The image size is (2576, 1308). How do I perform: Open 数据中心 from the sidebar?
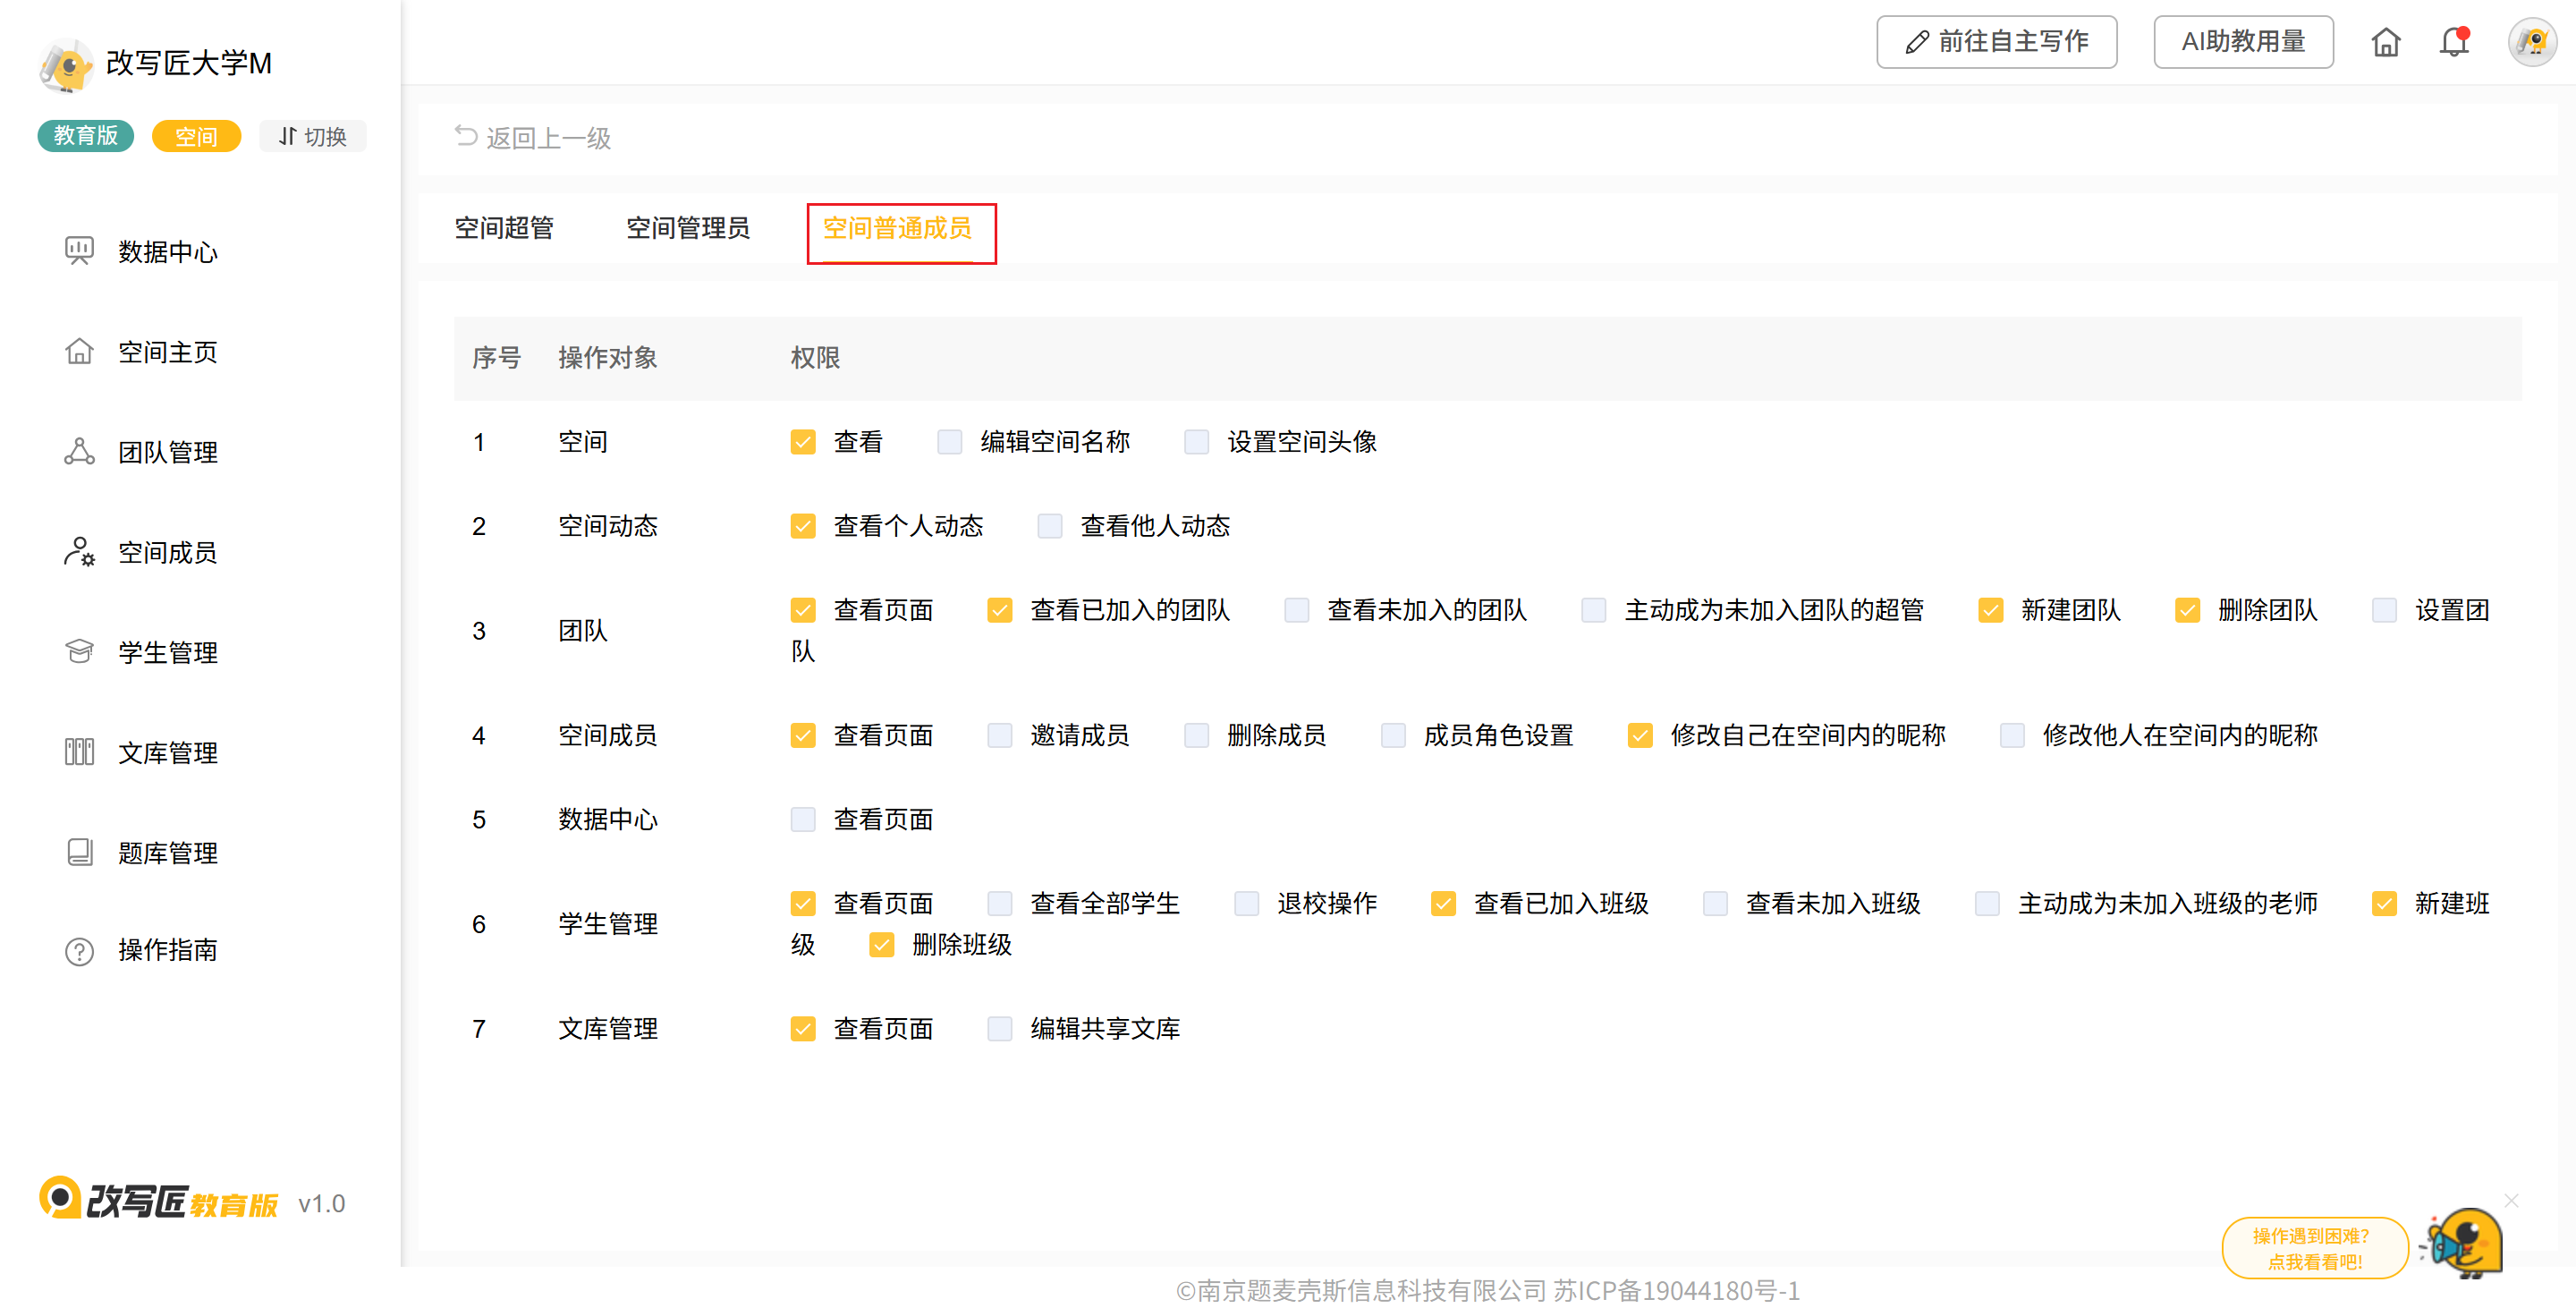(167, 251)
